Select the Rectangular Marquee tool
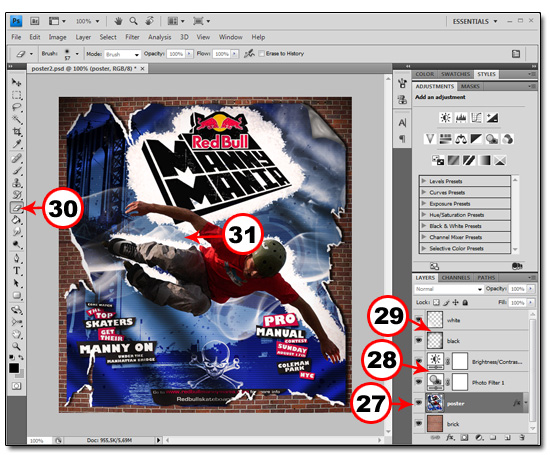The height and width of the screenshot is (455, 550). click(x=16, y=95)
